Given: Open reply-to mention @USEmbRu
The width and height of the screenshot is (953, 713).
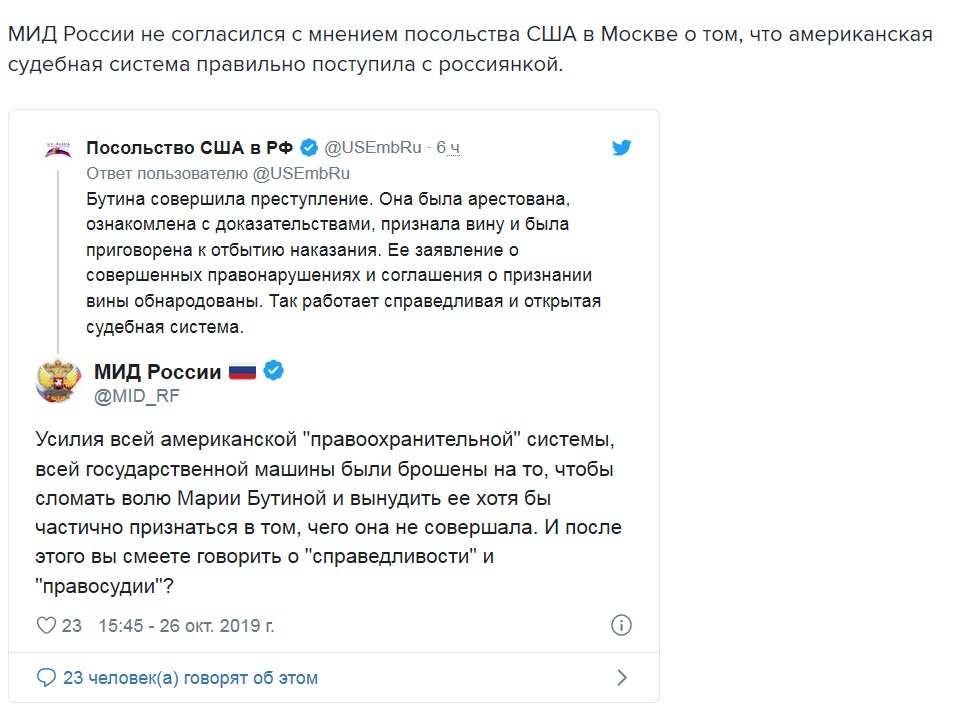Looking at the screenshot, I should [x=301, y=174].
